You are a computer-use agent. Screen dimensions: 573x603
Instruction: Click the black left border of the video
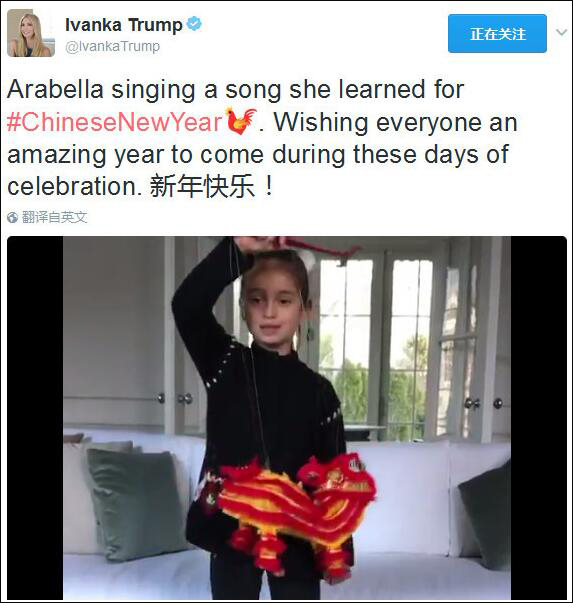[x=35, y=418]
